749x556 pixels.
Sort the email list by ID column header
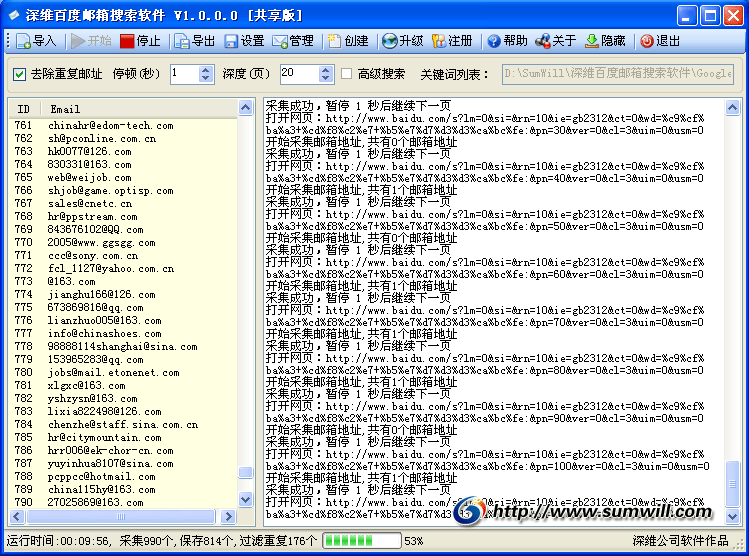click(24, 109)
